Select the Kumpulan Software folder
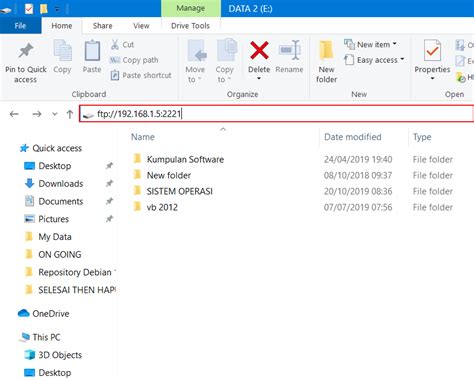This screenshot has height=380, width=474. [x=185, y=159]
